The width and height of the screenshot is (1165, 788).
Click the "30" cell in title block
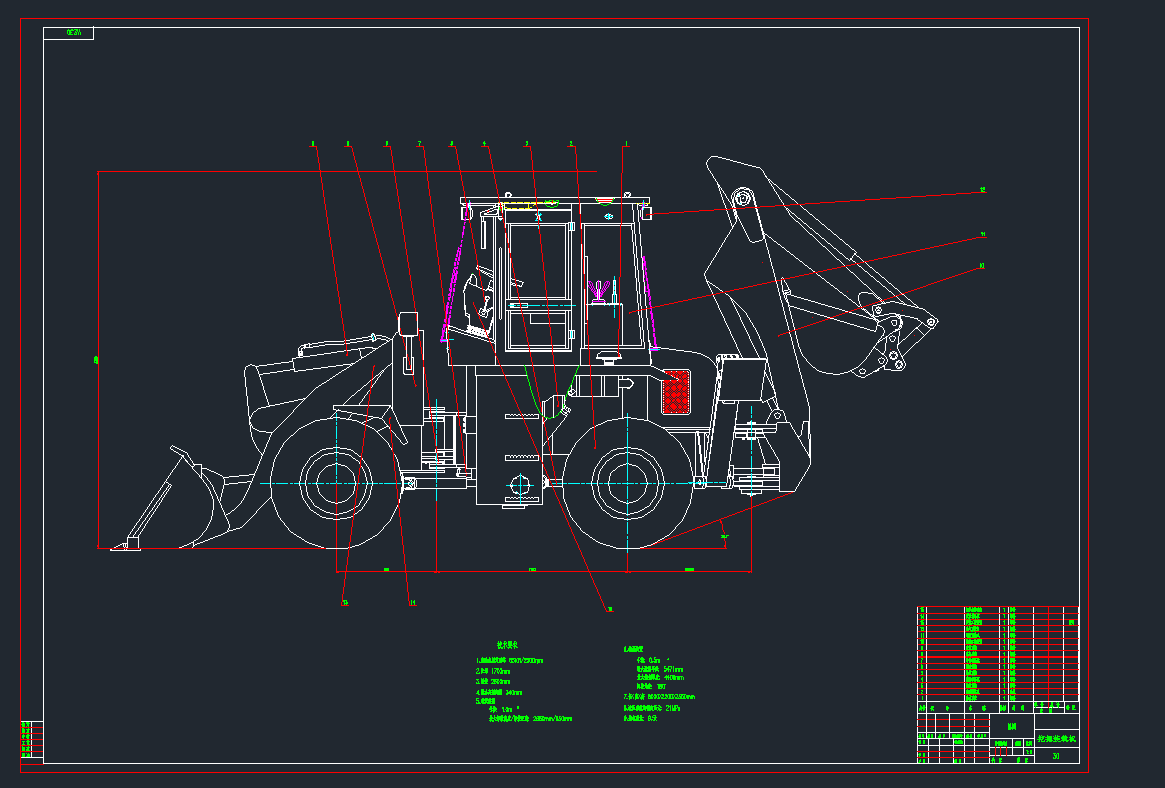click(1057, 757)
